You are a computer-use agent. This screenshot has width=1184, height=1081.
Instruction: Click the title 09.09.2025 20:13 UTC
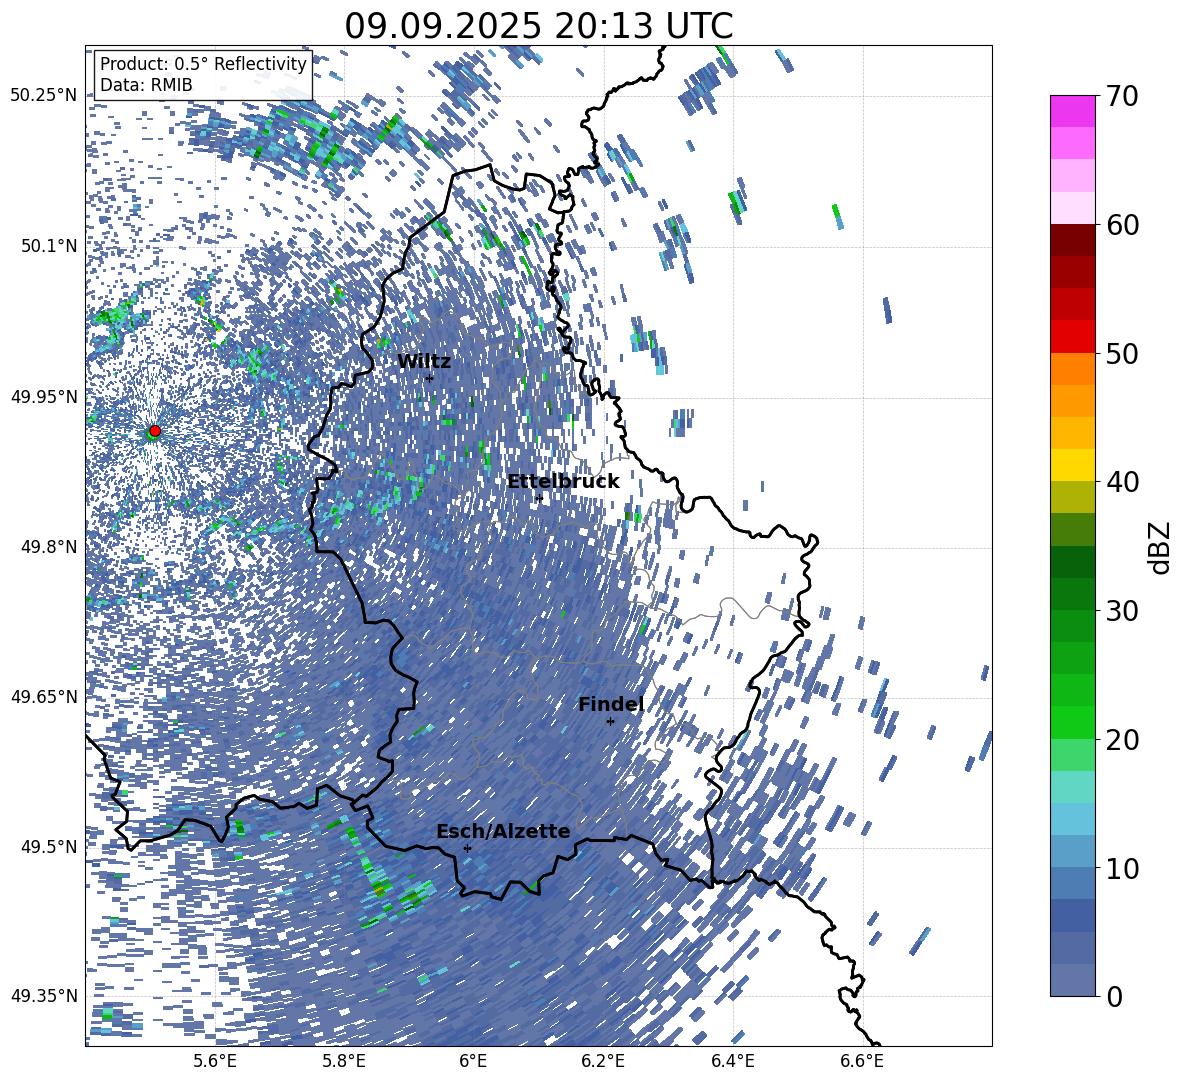coord(538,26)
